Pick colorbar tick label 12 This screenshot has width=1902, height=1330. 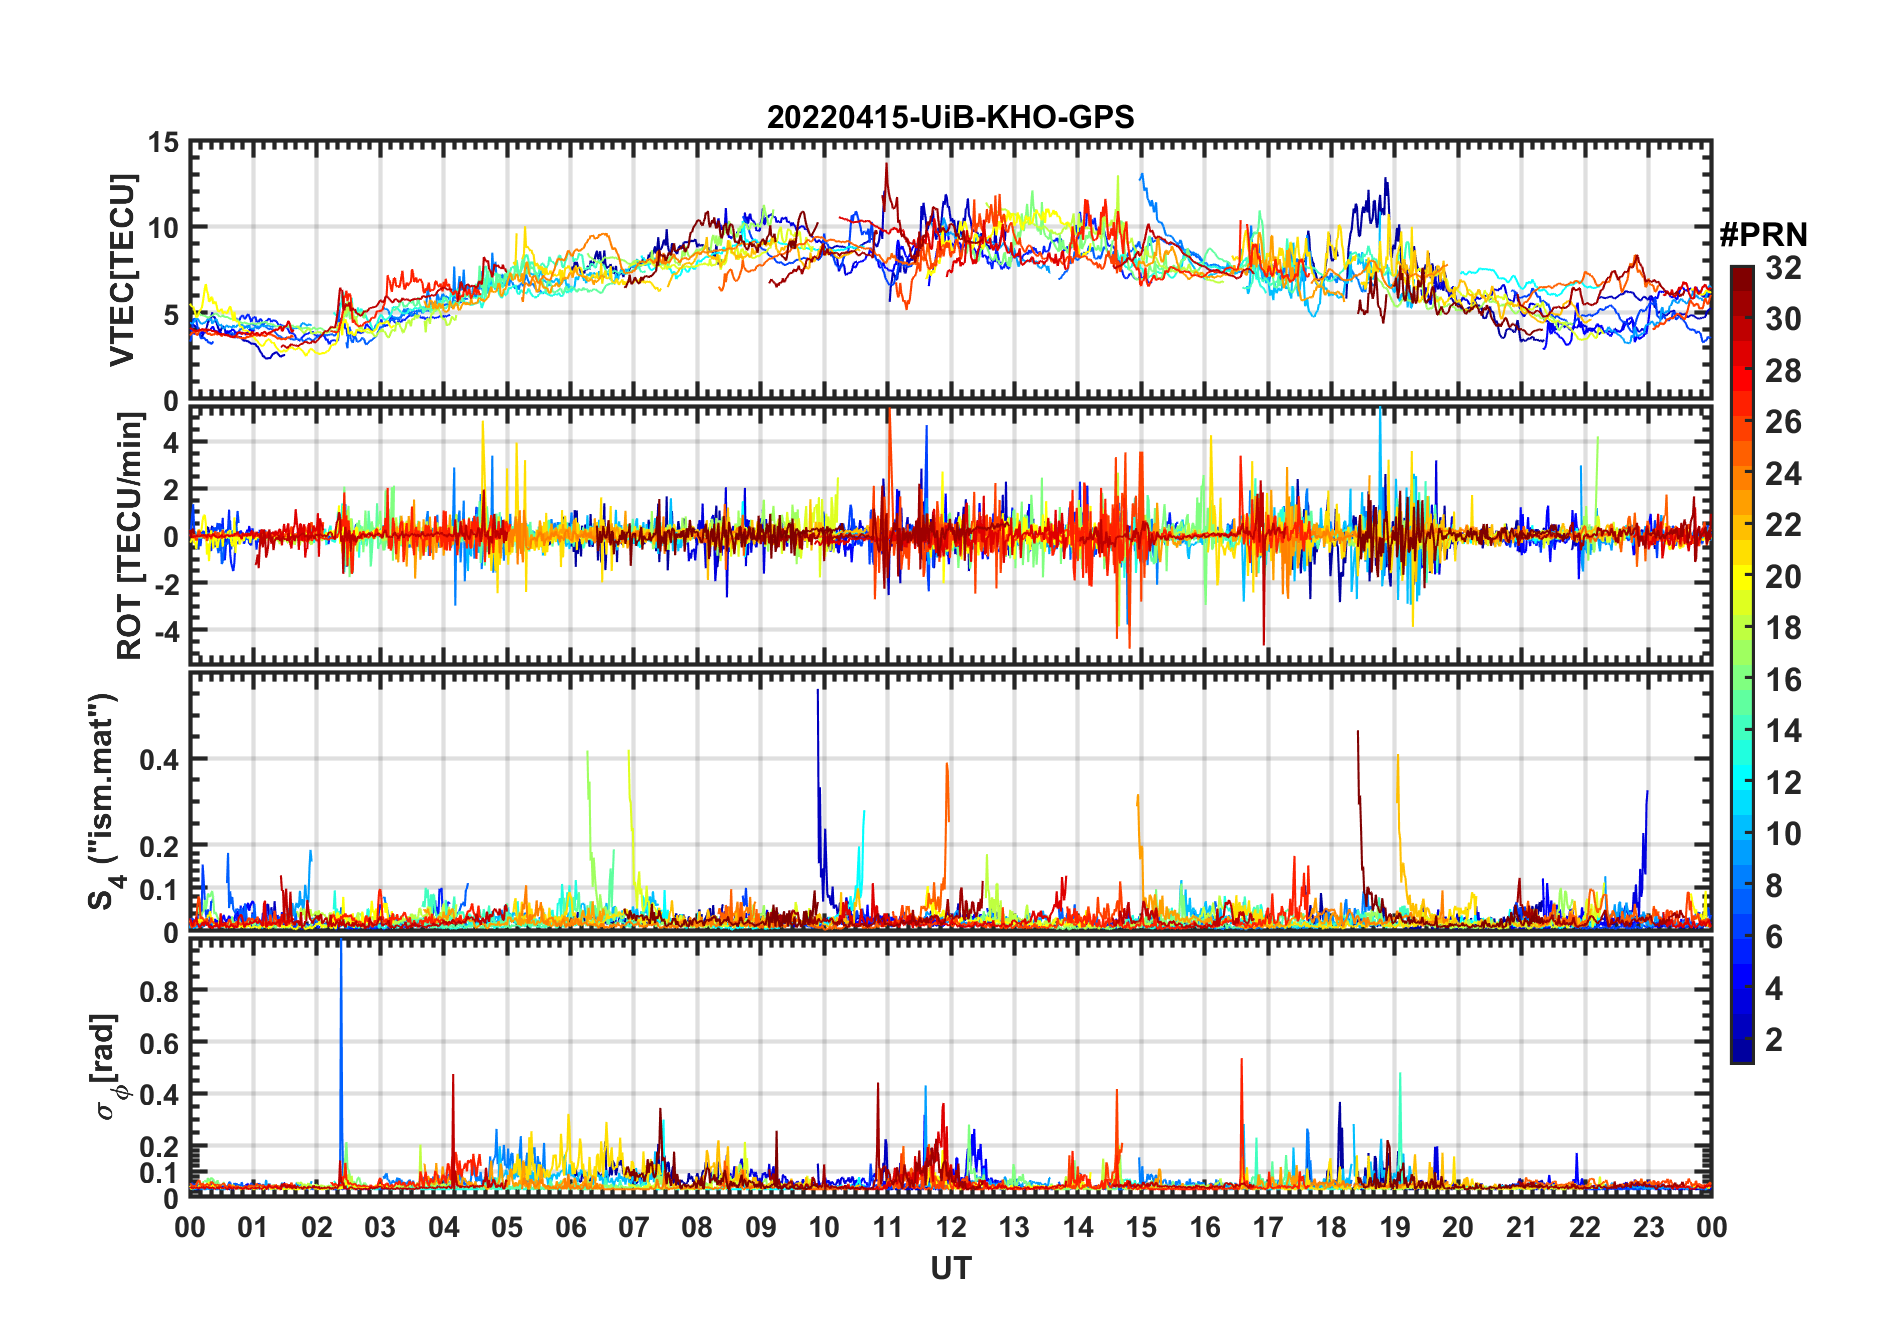tap(1783, 783)
